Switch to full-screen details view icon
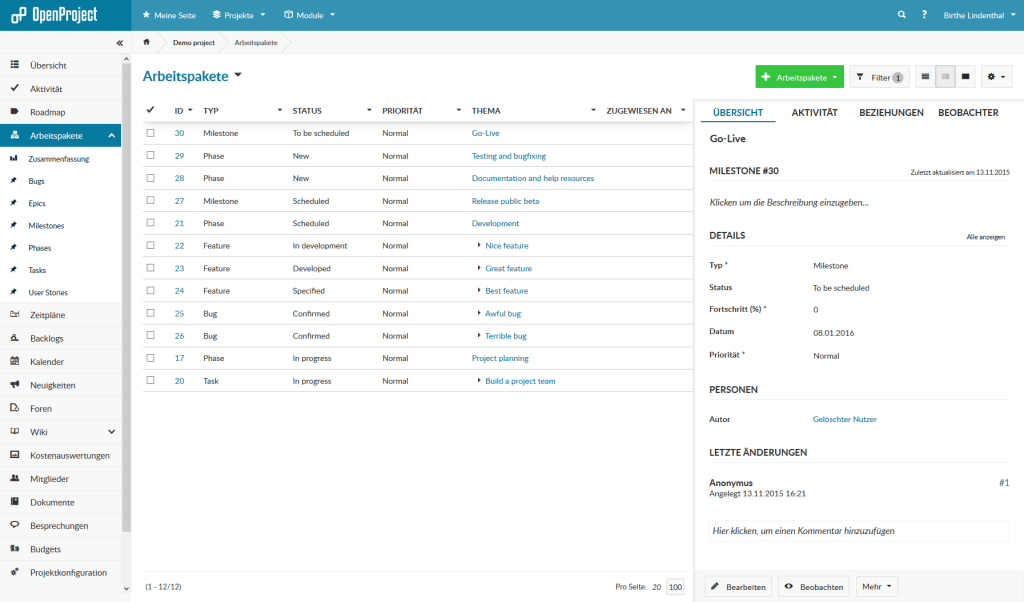The height and width of the screenshot is (602, 1024). (x=966, y=77)
